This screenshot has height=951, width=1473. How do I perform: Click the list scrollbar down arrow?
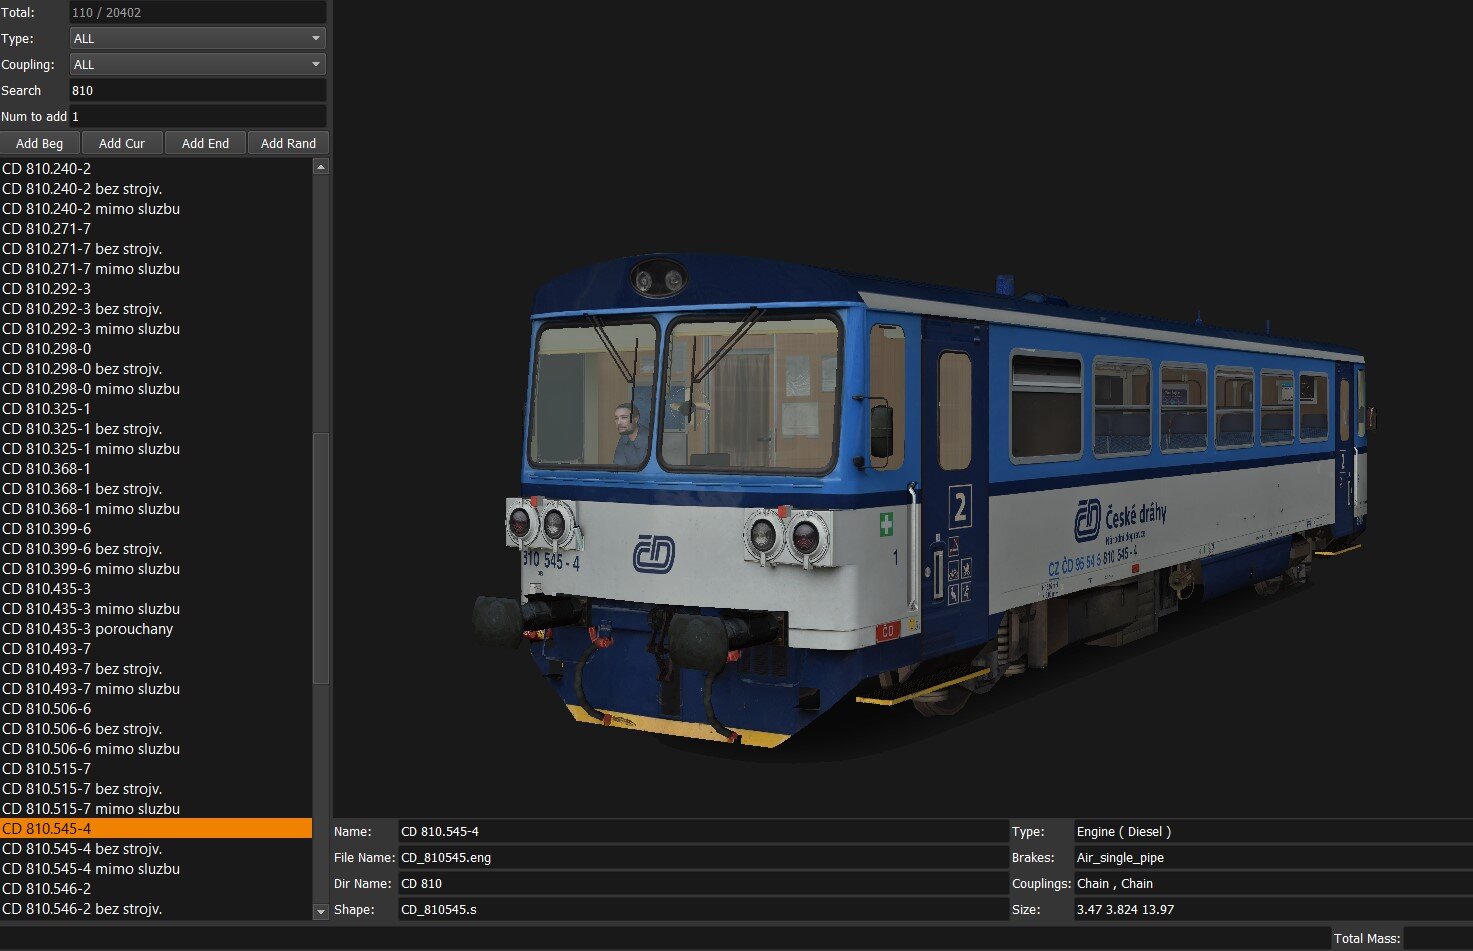click(321, 911)
